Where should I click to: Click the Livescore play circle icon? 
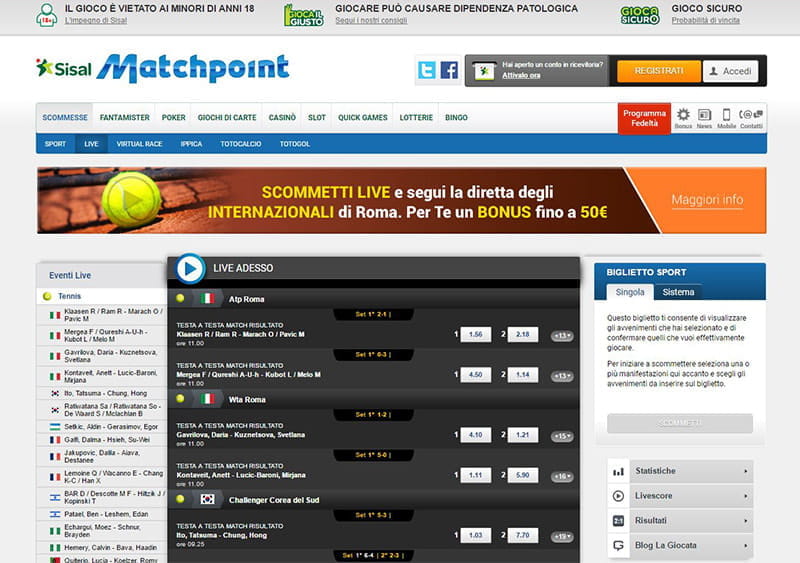point(618,496)
